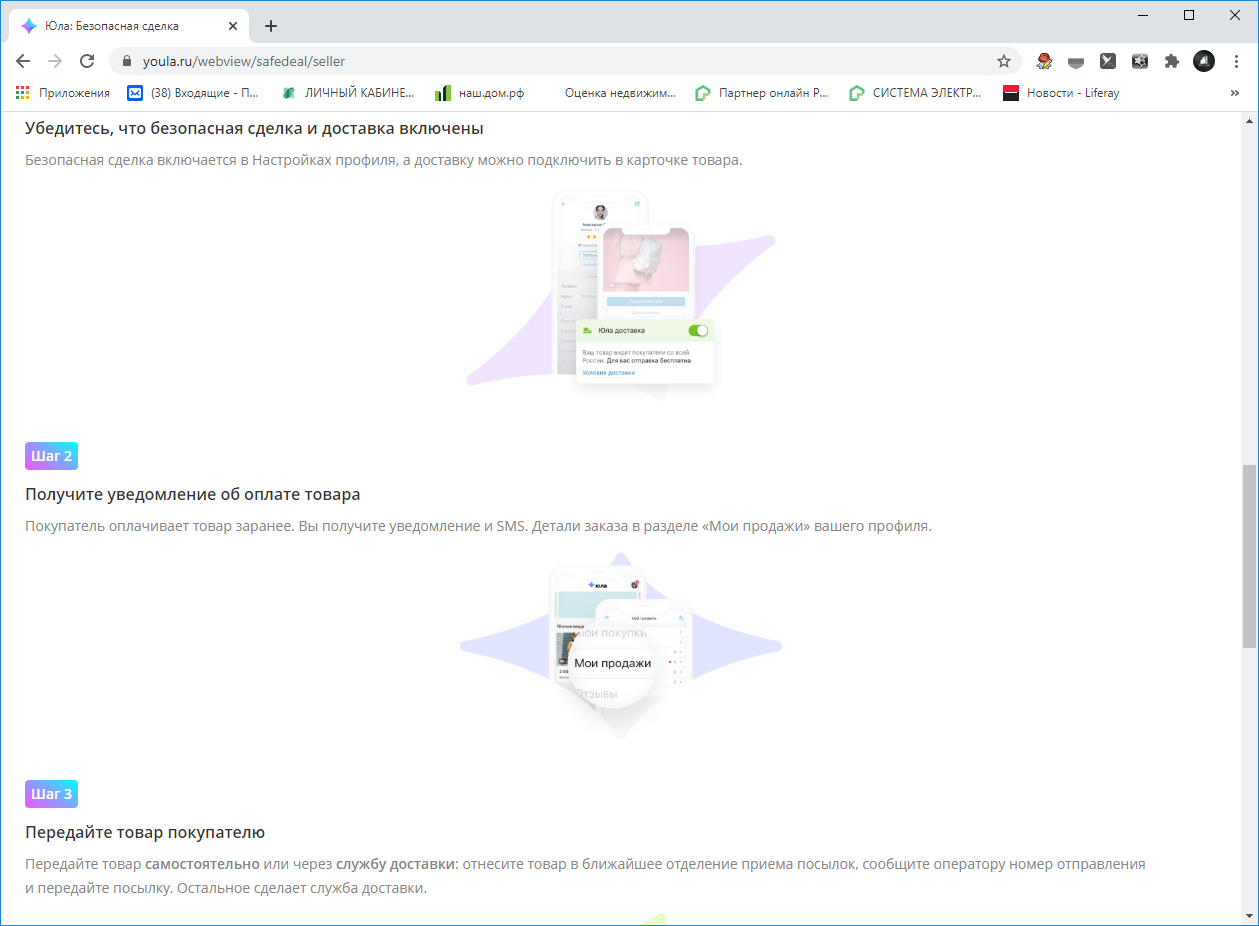Click the Шаг 3 badge

(51, 794)
